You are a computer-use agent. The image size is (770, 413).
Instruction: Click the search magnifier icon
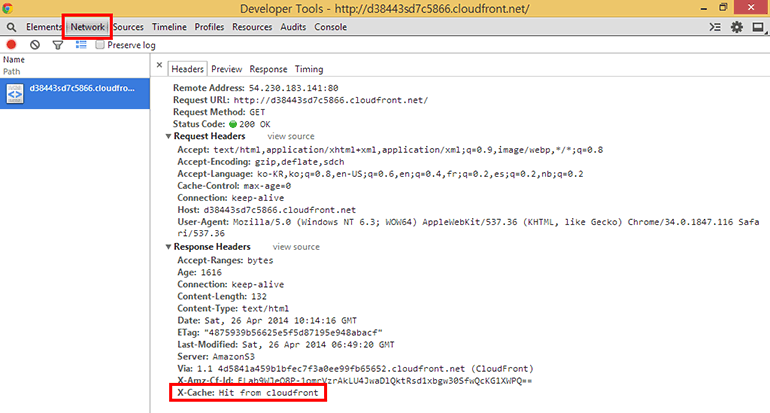[x=11, y=27]
